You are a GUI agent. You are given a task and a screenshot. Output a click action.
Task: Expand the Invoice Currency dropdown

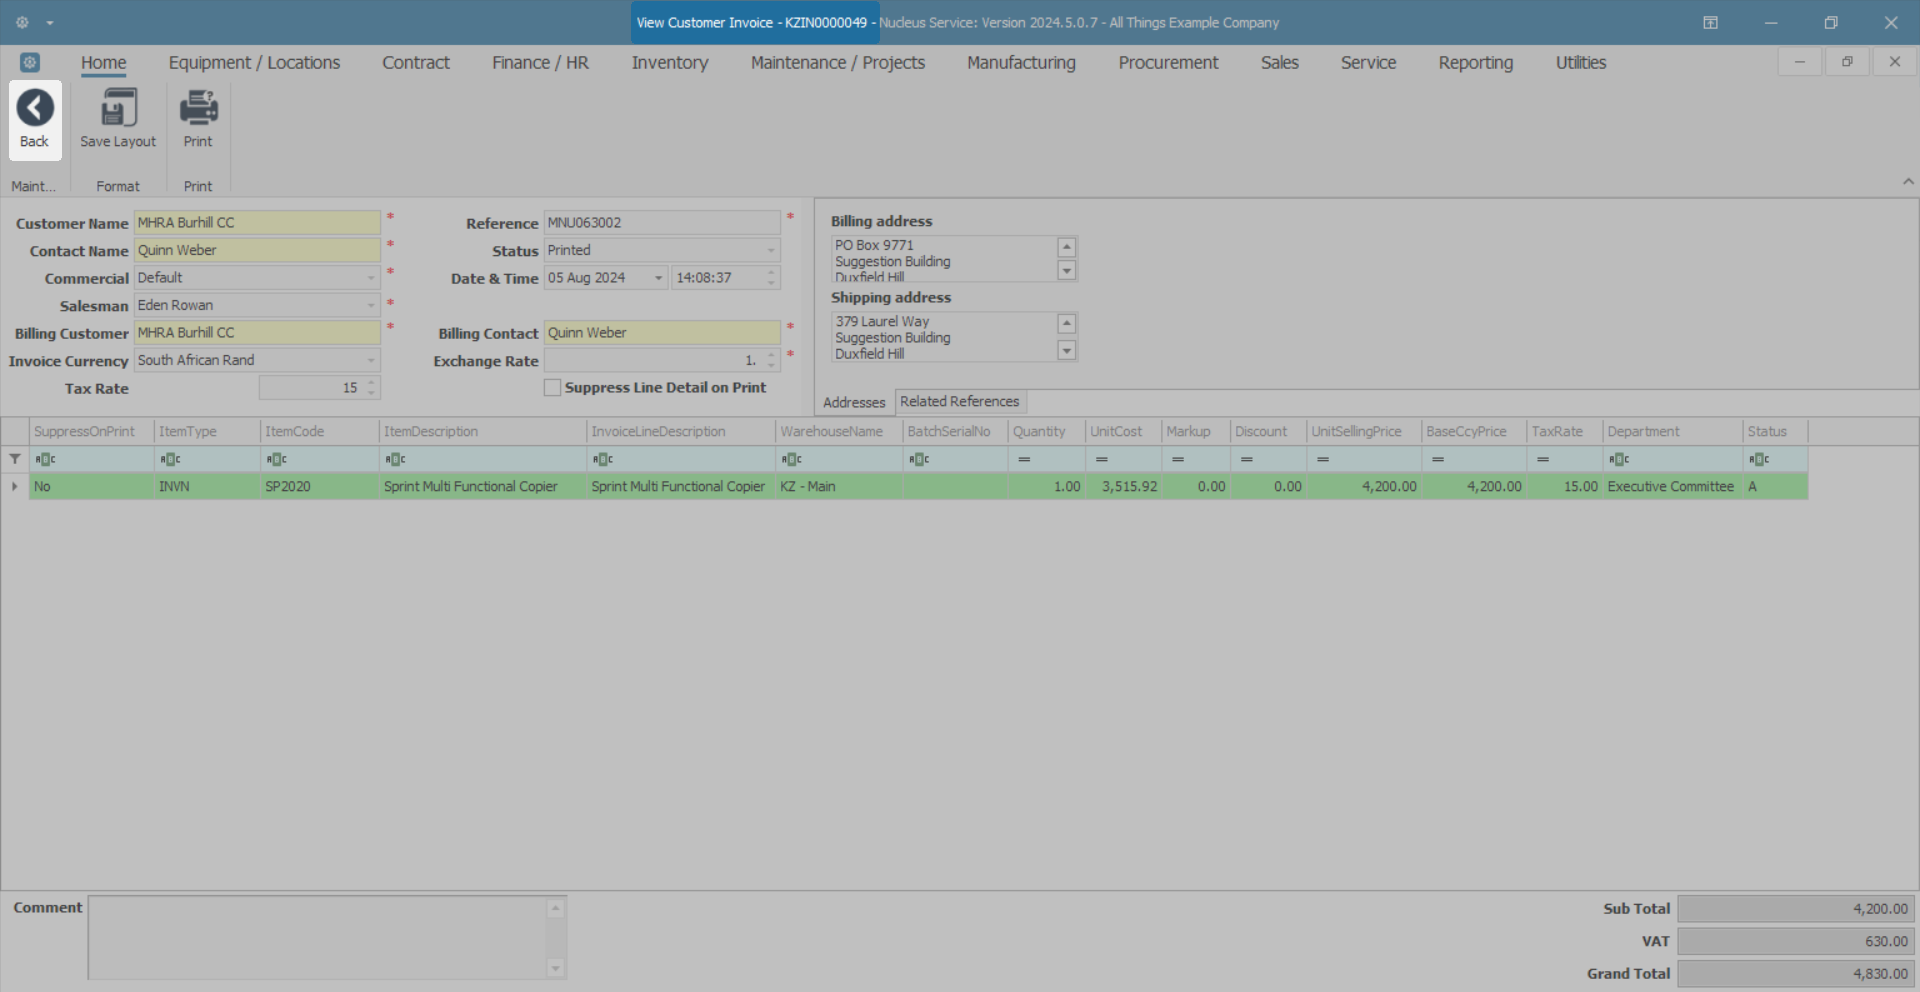point(371,360)
